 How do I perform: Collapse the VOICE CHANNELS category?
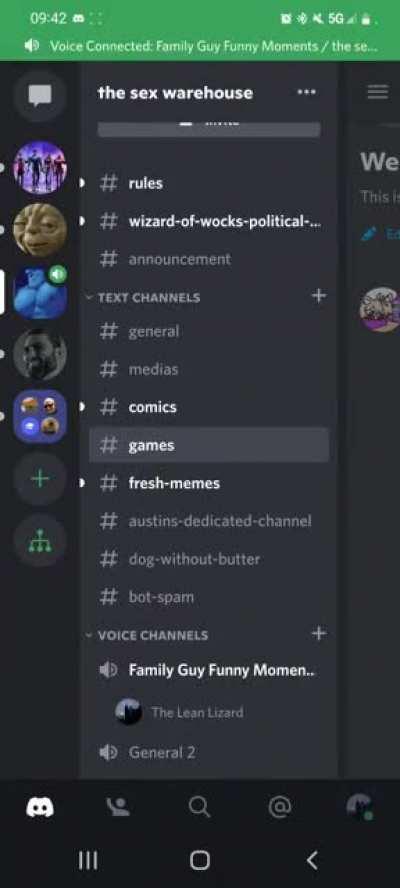[147, 635]
